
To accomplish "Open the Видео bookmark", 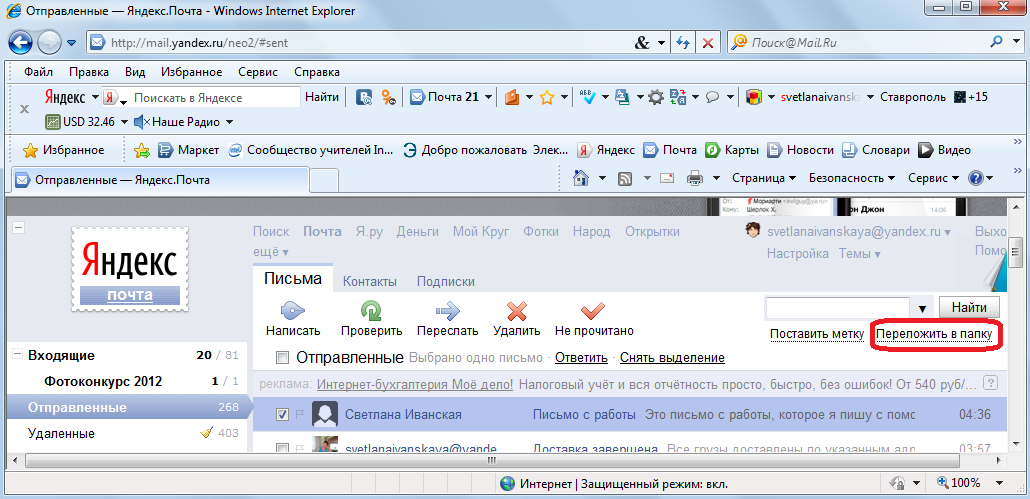I will pyautogui.click(x=944, y=150).
